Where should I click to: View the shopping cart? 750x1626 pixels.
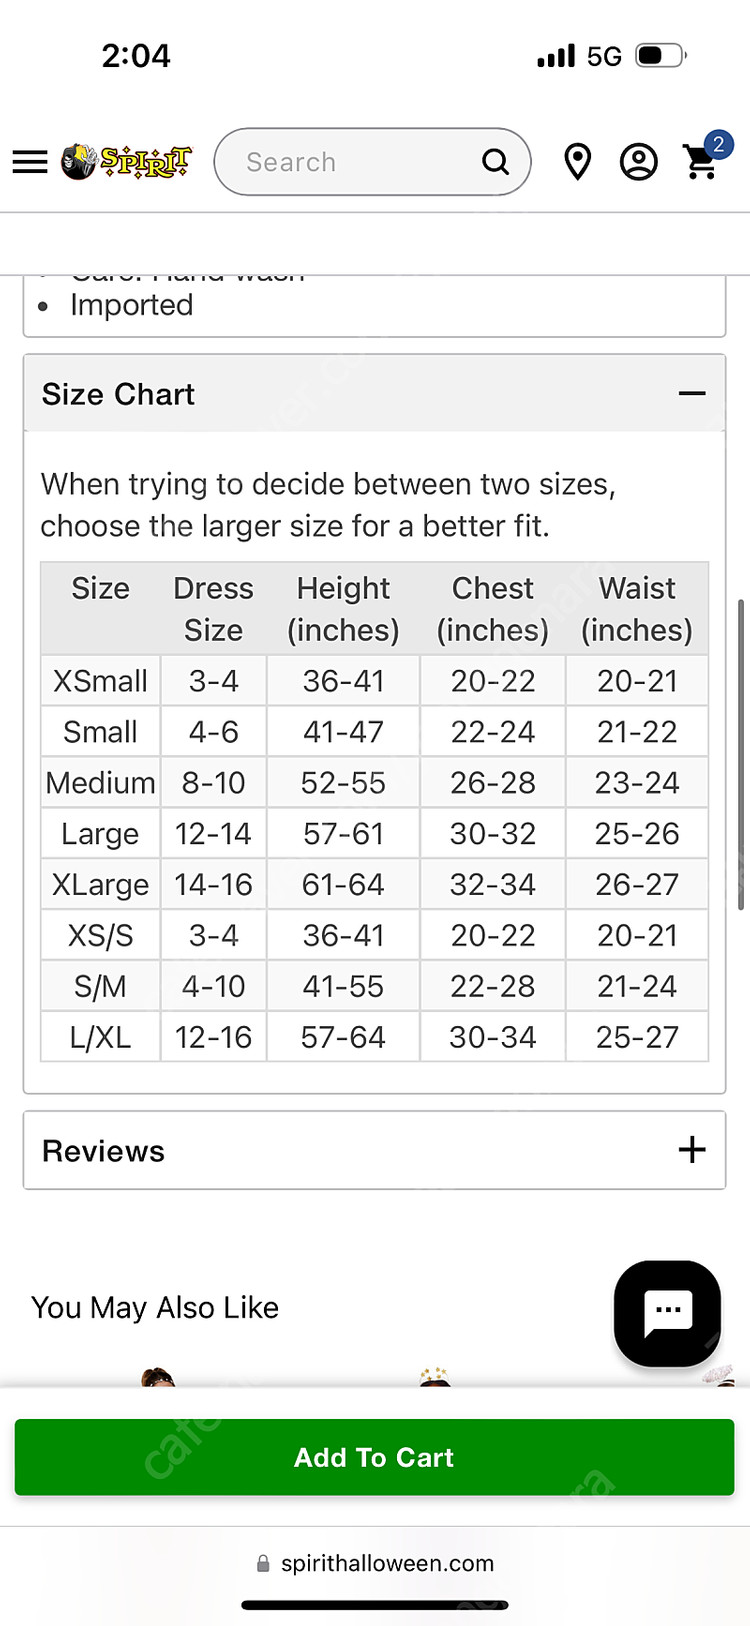[x=699, y=165]
